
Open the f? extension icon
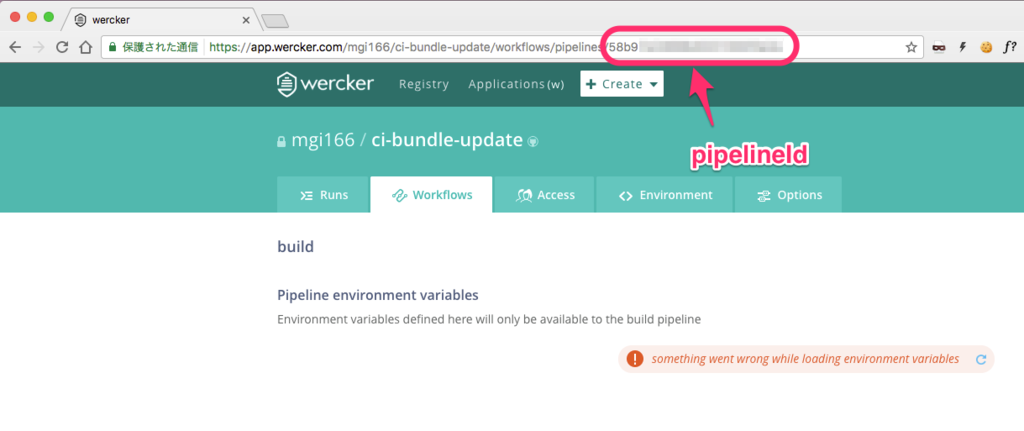click(1009, 47)
